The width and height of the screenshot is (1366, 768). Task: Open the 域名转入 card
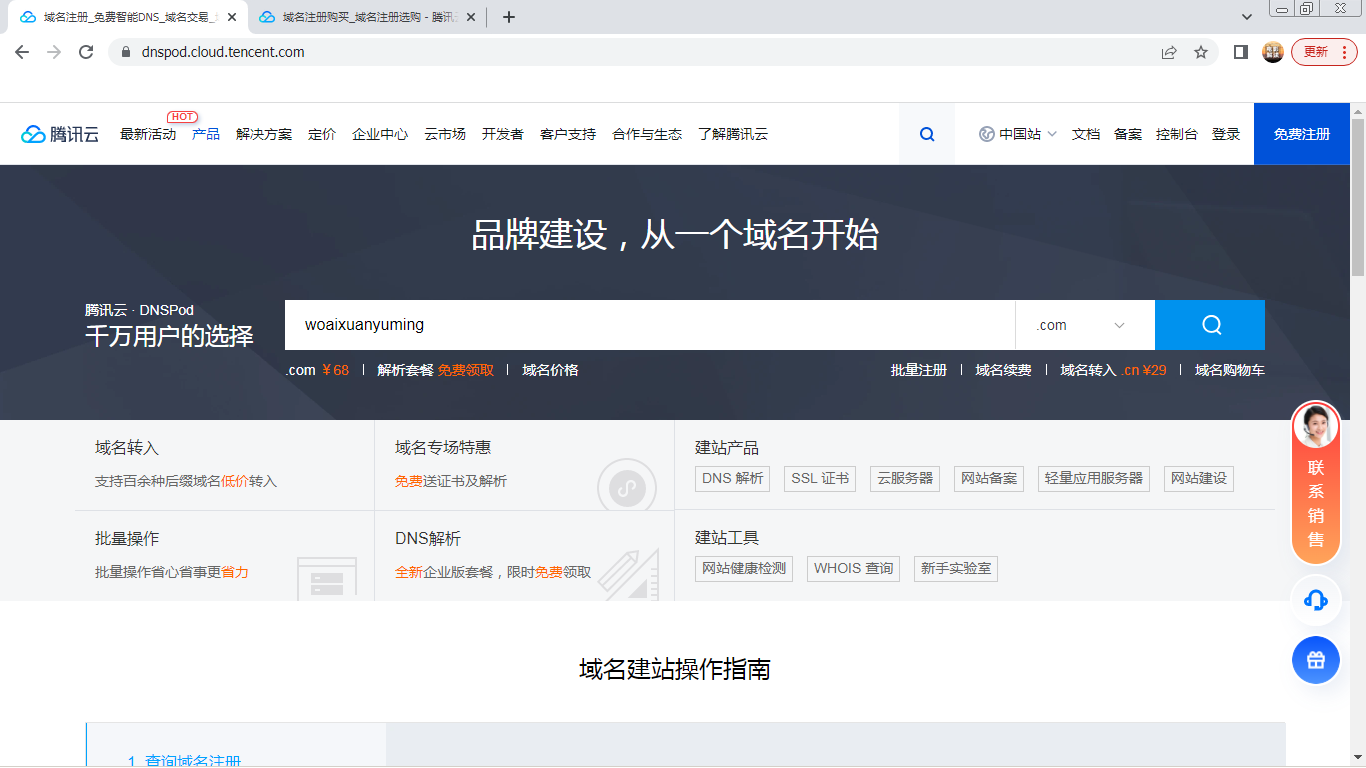point(224,465)
